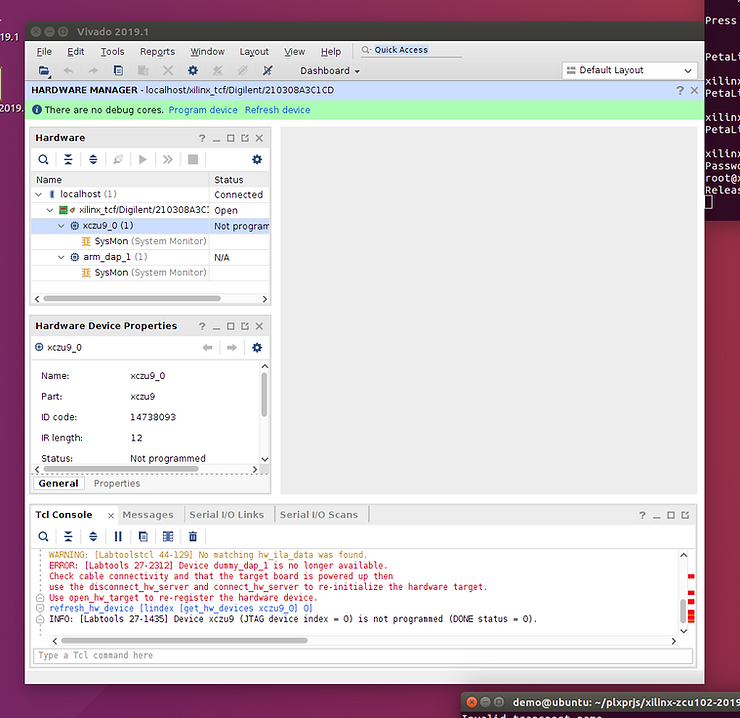Open the Default Layout dropdown
The width and height of the screenshot is (740, 718).
tap(629, 71)
